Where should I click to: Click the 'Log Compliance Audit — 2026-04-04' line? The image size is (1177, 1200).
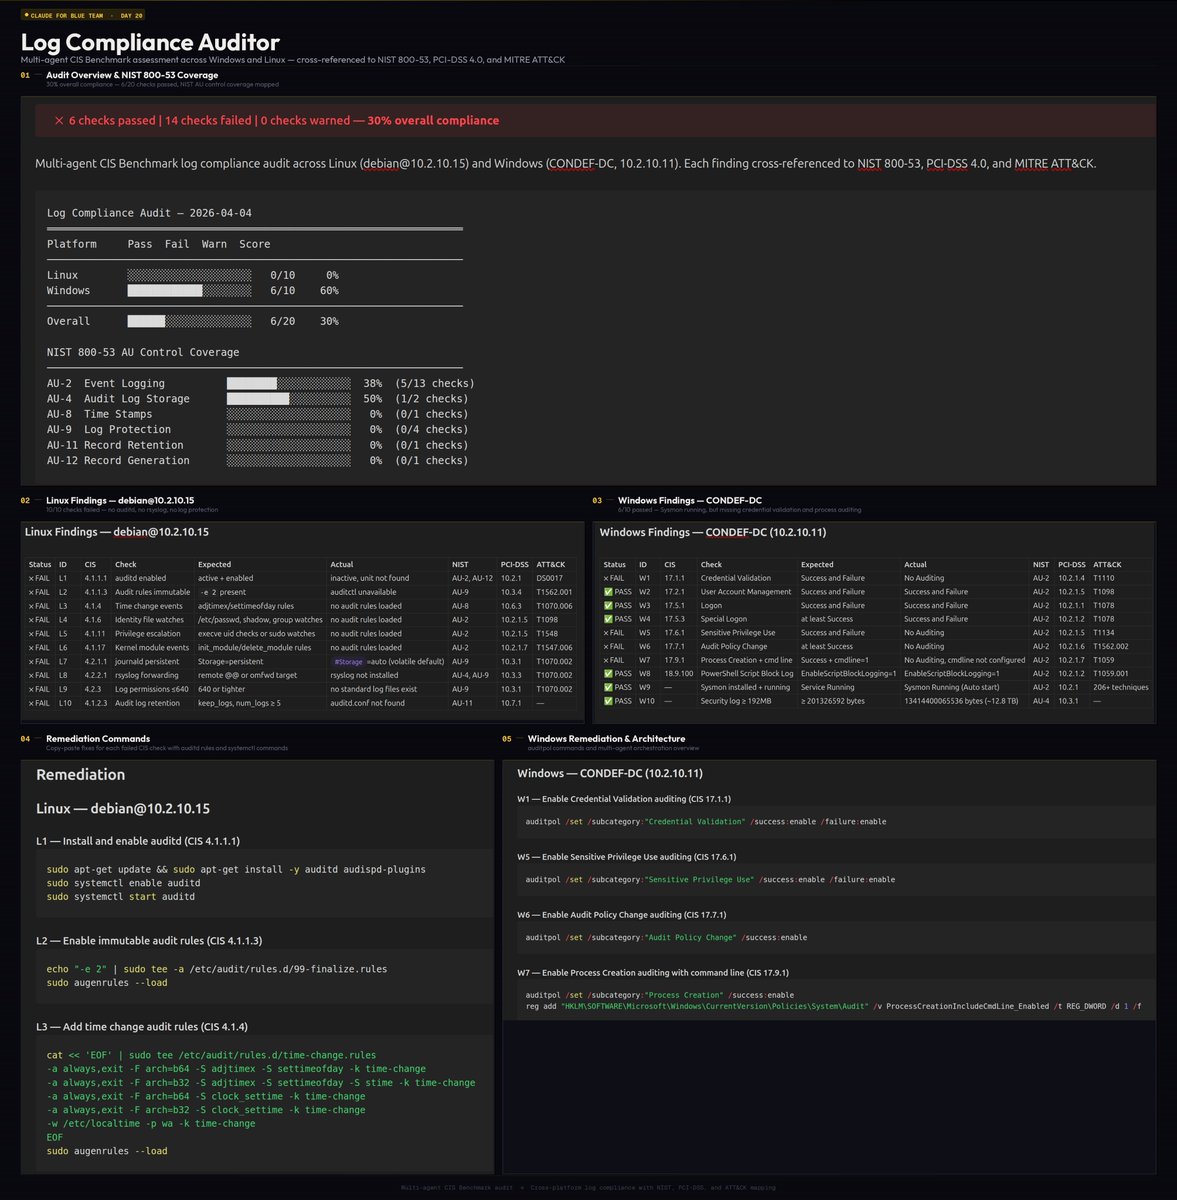[x=149, y=213]
